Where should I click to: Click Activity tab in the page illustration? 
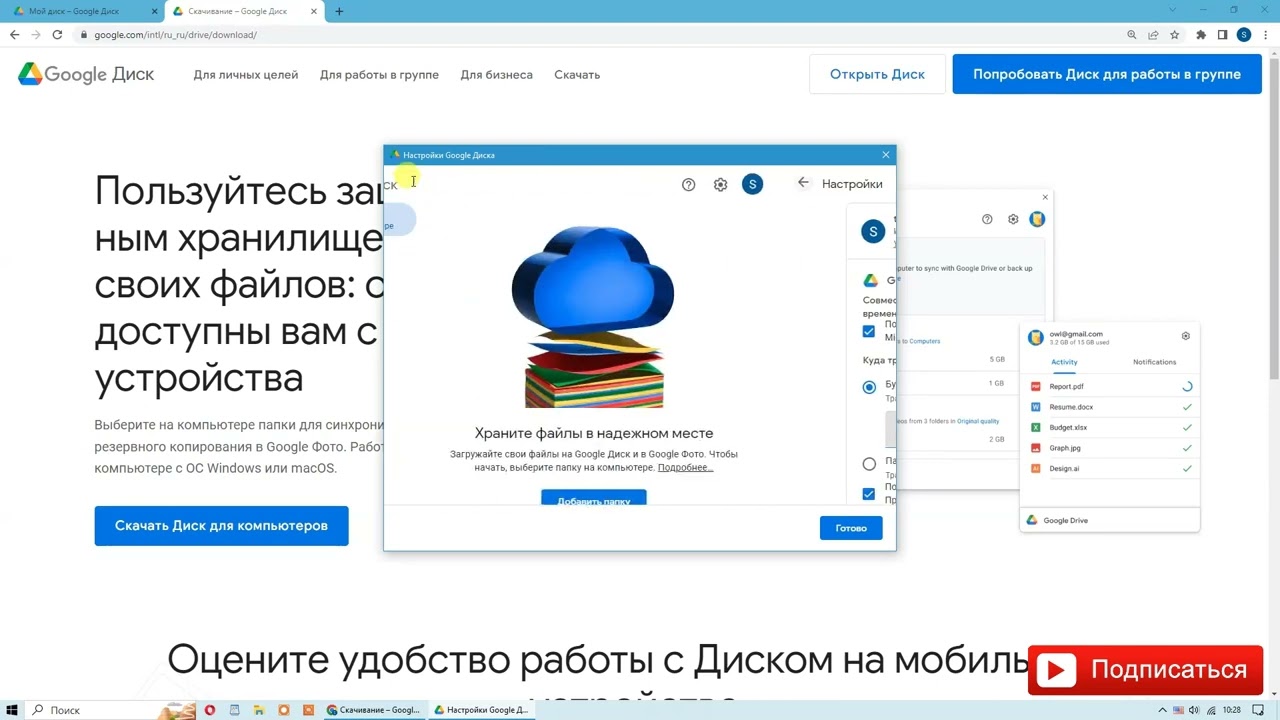(1064, 362)
